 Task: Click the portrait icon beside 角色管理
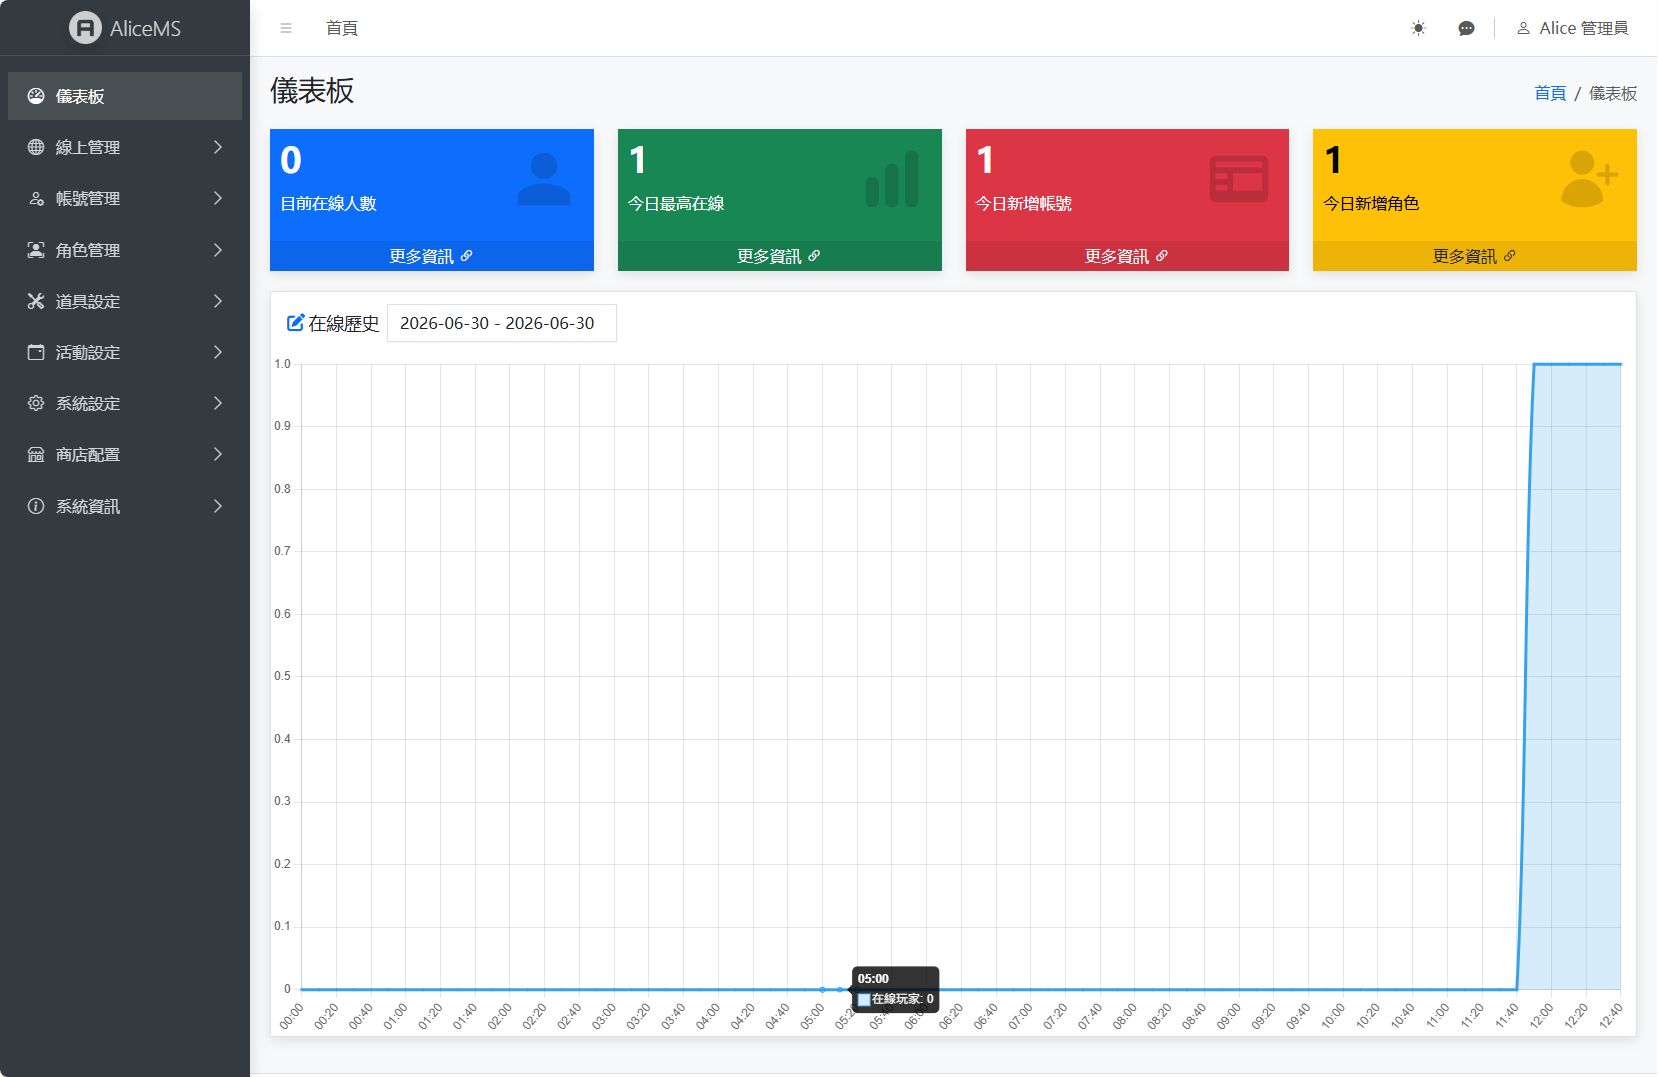click(36, 250)
